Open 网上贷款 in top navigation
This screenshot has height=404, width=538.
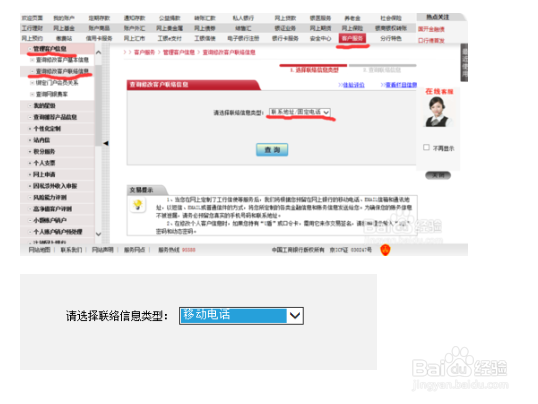point(285,18)
